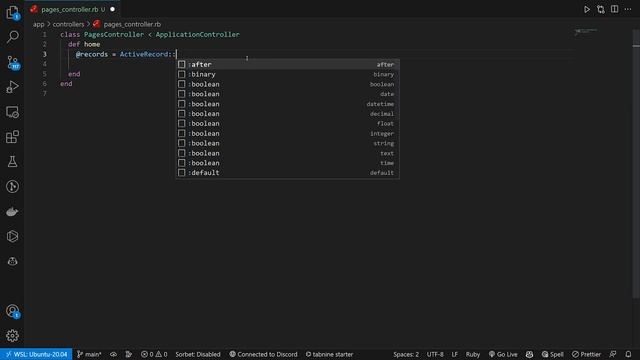Open problems via errors and warnings count
Viewport: 640px width, 360px height.
tap(154, 354)
